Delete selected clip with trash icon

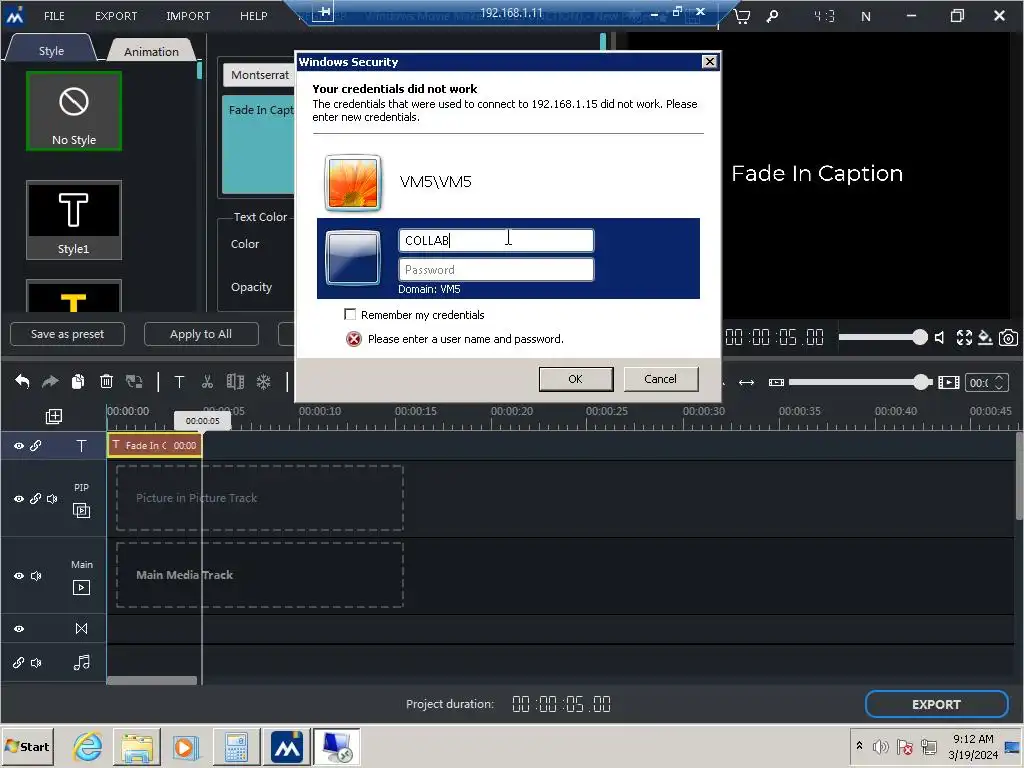click(106, 381)
